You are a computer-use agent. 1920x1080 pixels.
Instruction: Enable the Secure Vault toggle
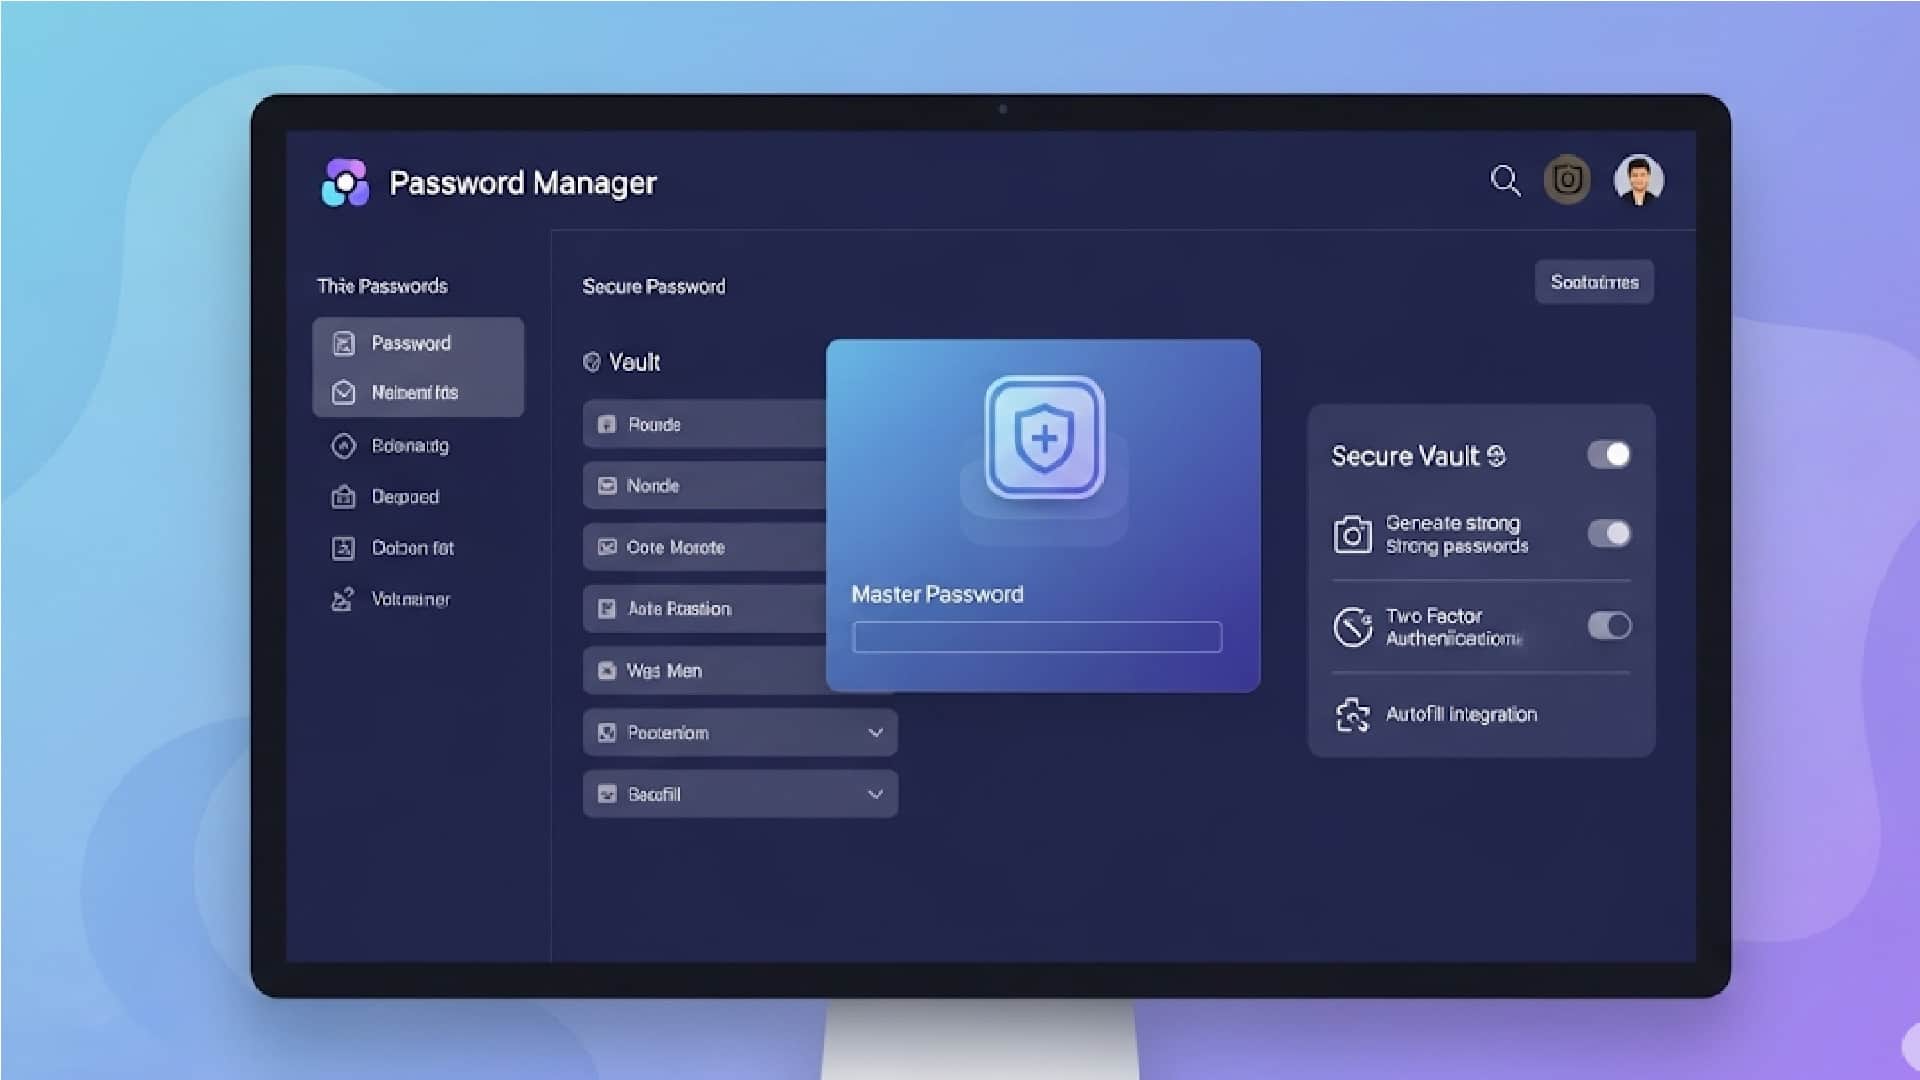click(1610, 455)
